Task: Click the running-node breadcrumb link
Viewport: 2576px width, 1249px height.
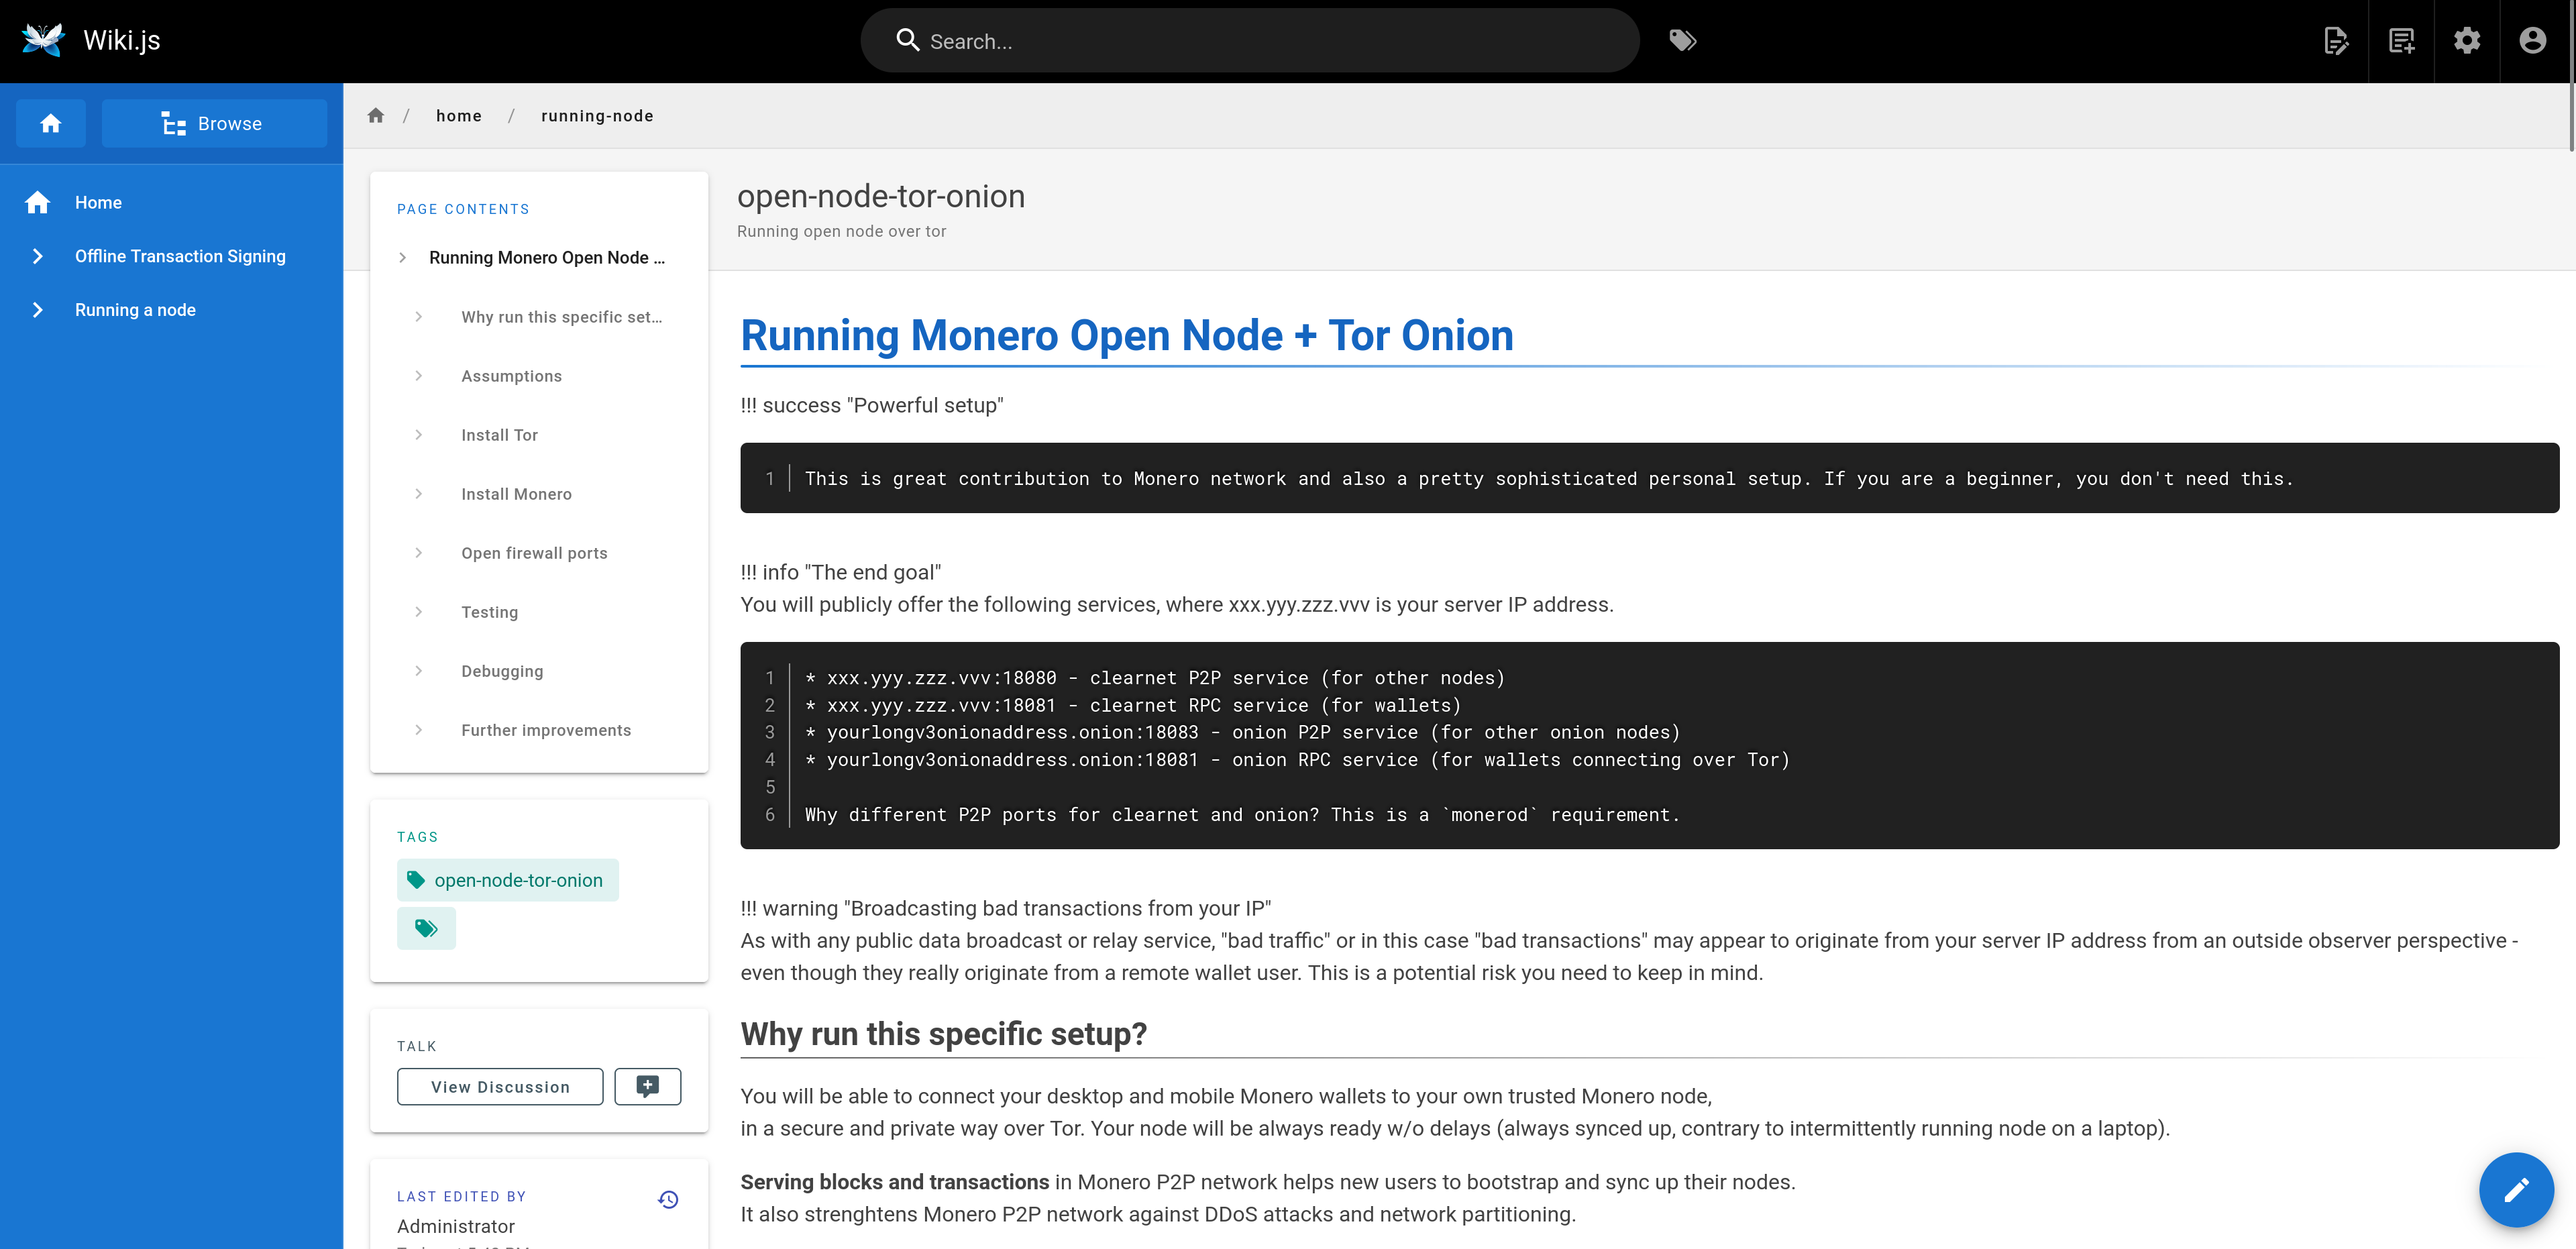Action: (x=597, y=116)
